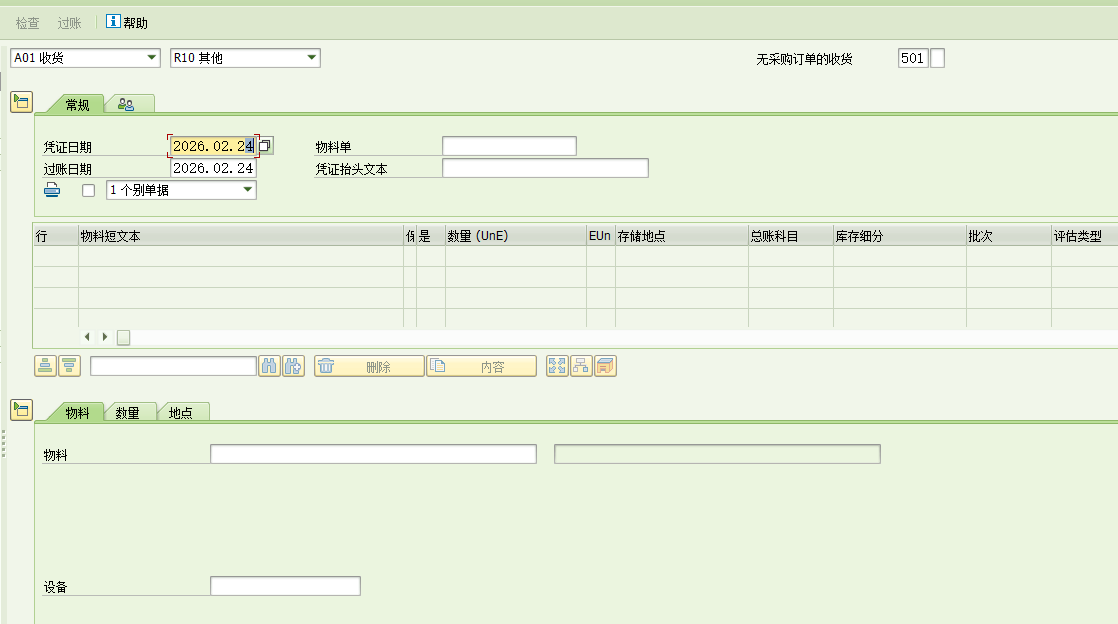This screenshot has width=1118, height=624.
Task: Switch to the 数量 tab
Action: pos(128,413)
